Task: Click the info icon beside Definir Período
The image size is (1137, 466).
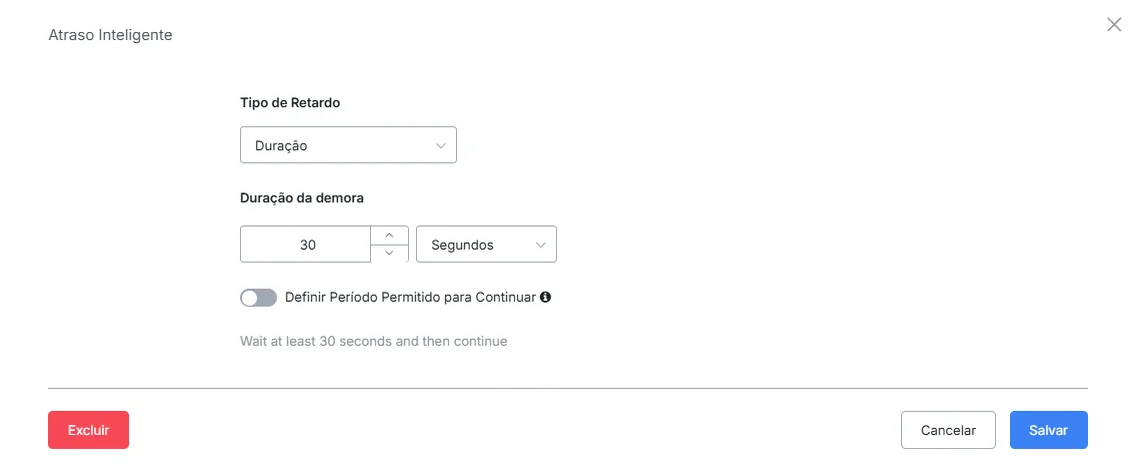Action: click(x=546, y=296)
